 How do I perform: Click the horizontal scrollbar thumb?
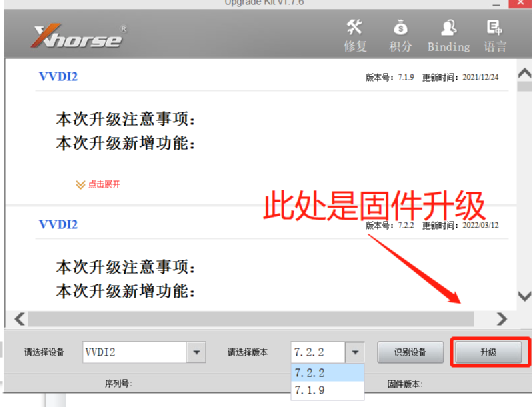click(251, 319)
